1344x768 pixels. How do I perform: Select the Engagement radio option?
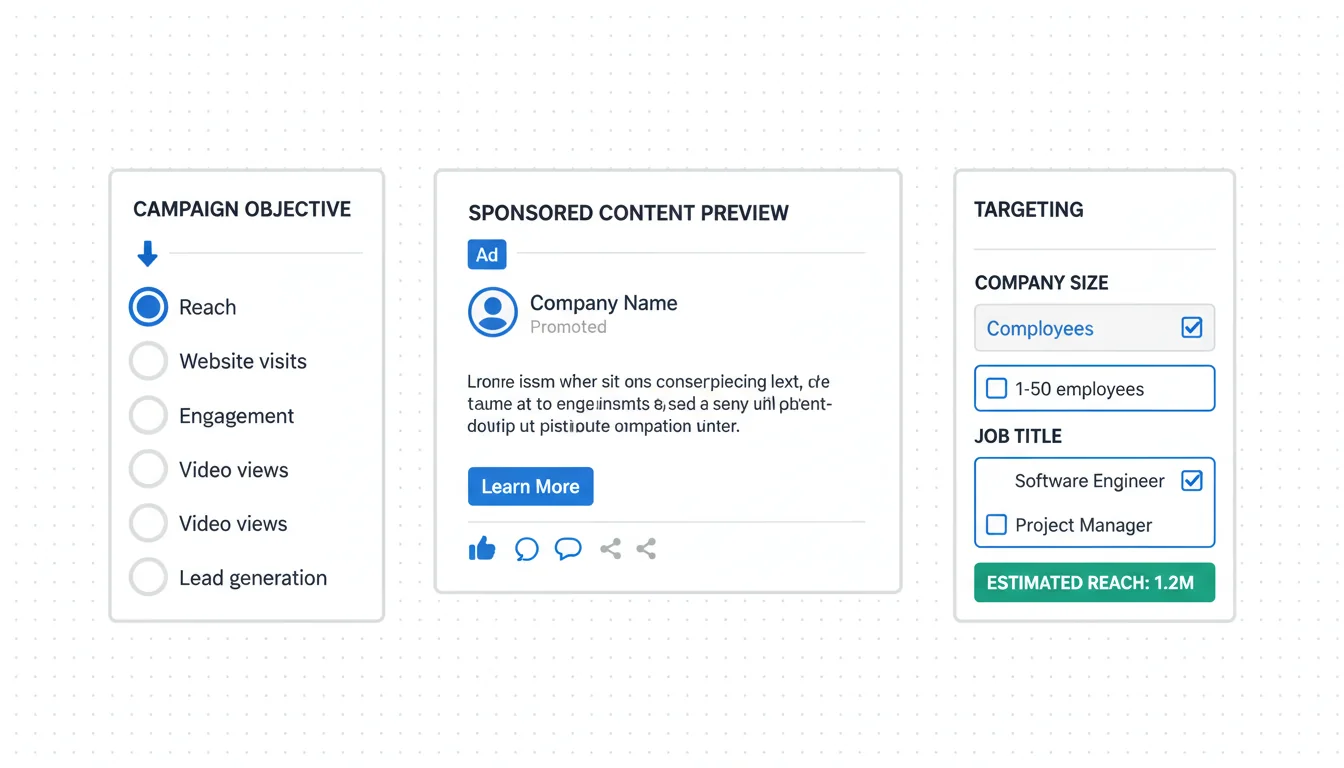(149, 415)
